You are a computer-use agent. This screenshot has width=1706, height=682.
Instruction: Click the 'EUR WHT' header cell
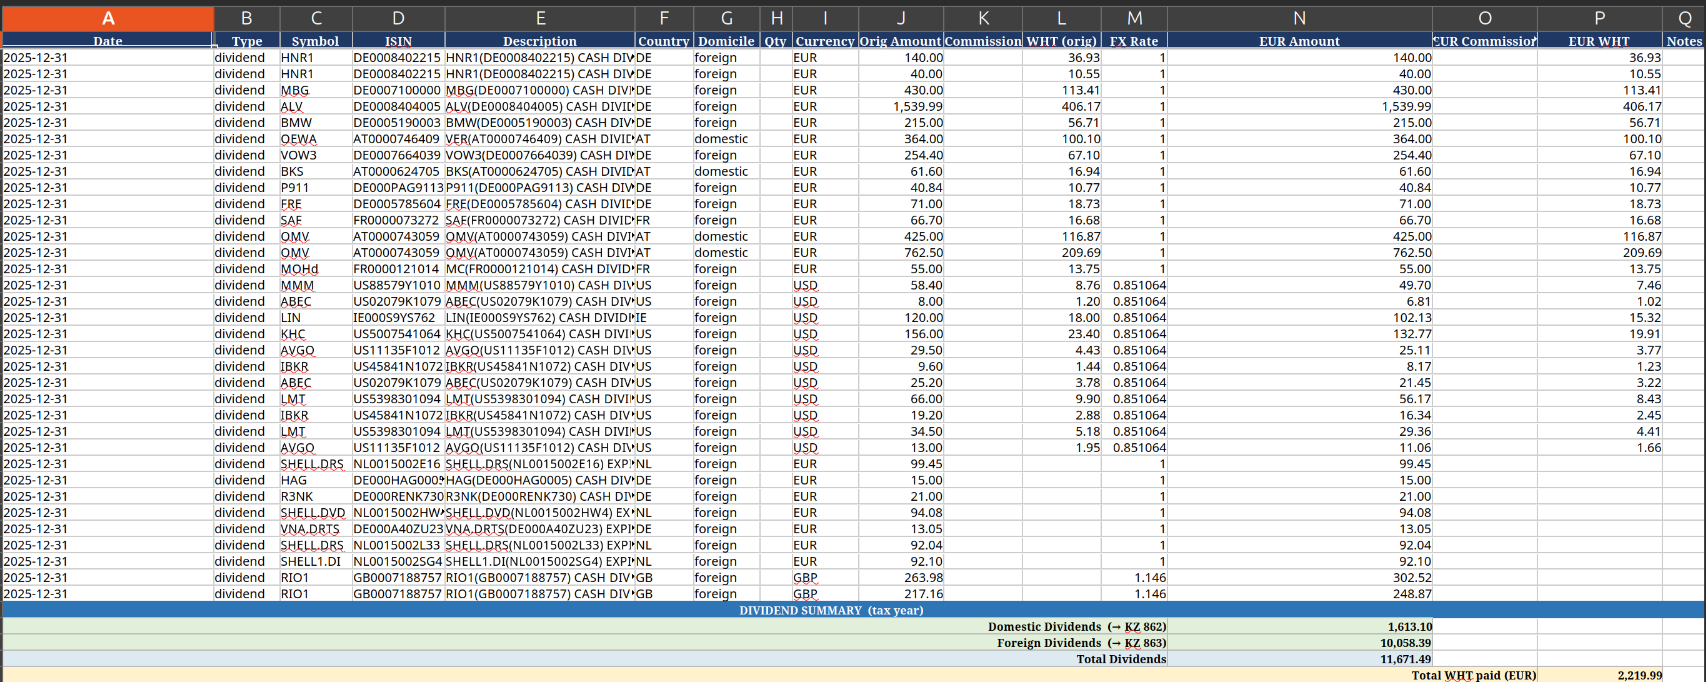point(1600,41)
